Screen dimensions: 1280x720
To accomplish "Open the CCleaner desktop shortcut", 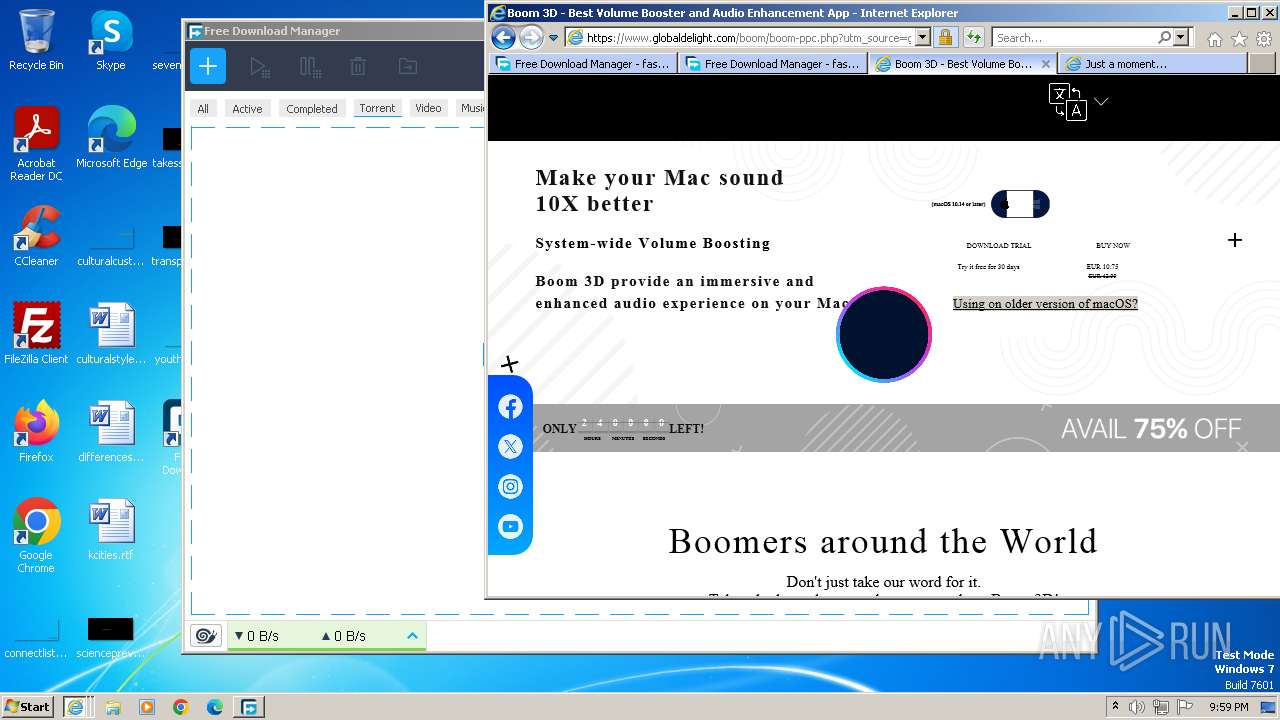I will click(x=36, y=236).
